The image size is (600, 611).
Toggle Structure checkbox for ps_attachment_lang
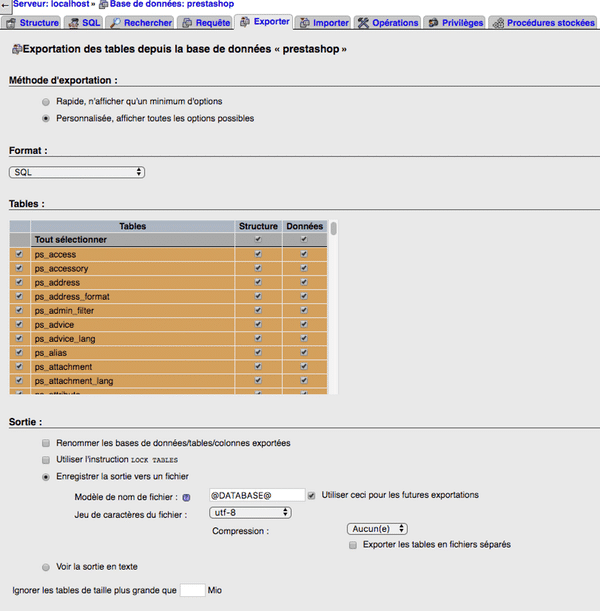point(258,380)
